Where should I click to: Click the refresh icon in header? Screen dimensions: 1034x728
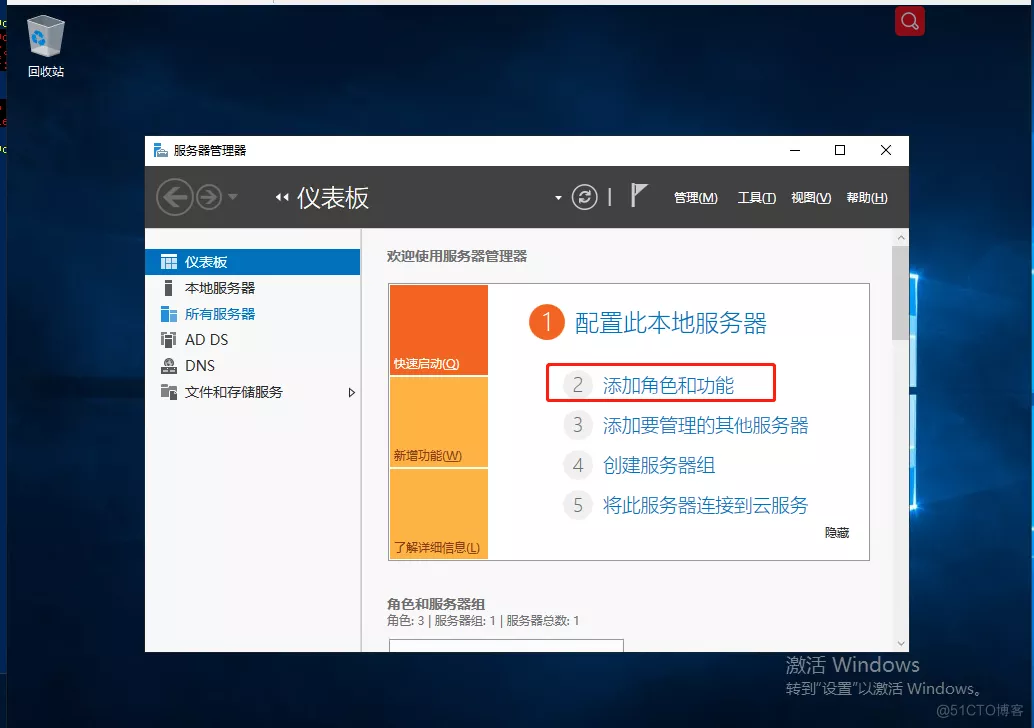(x=584, y=197)
